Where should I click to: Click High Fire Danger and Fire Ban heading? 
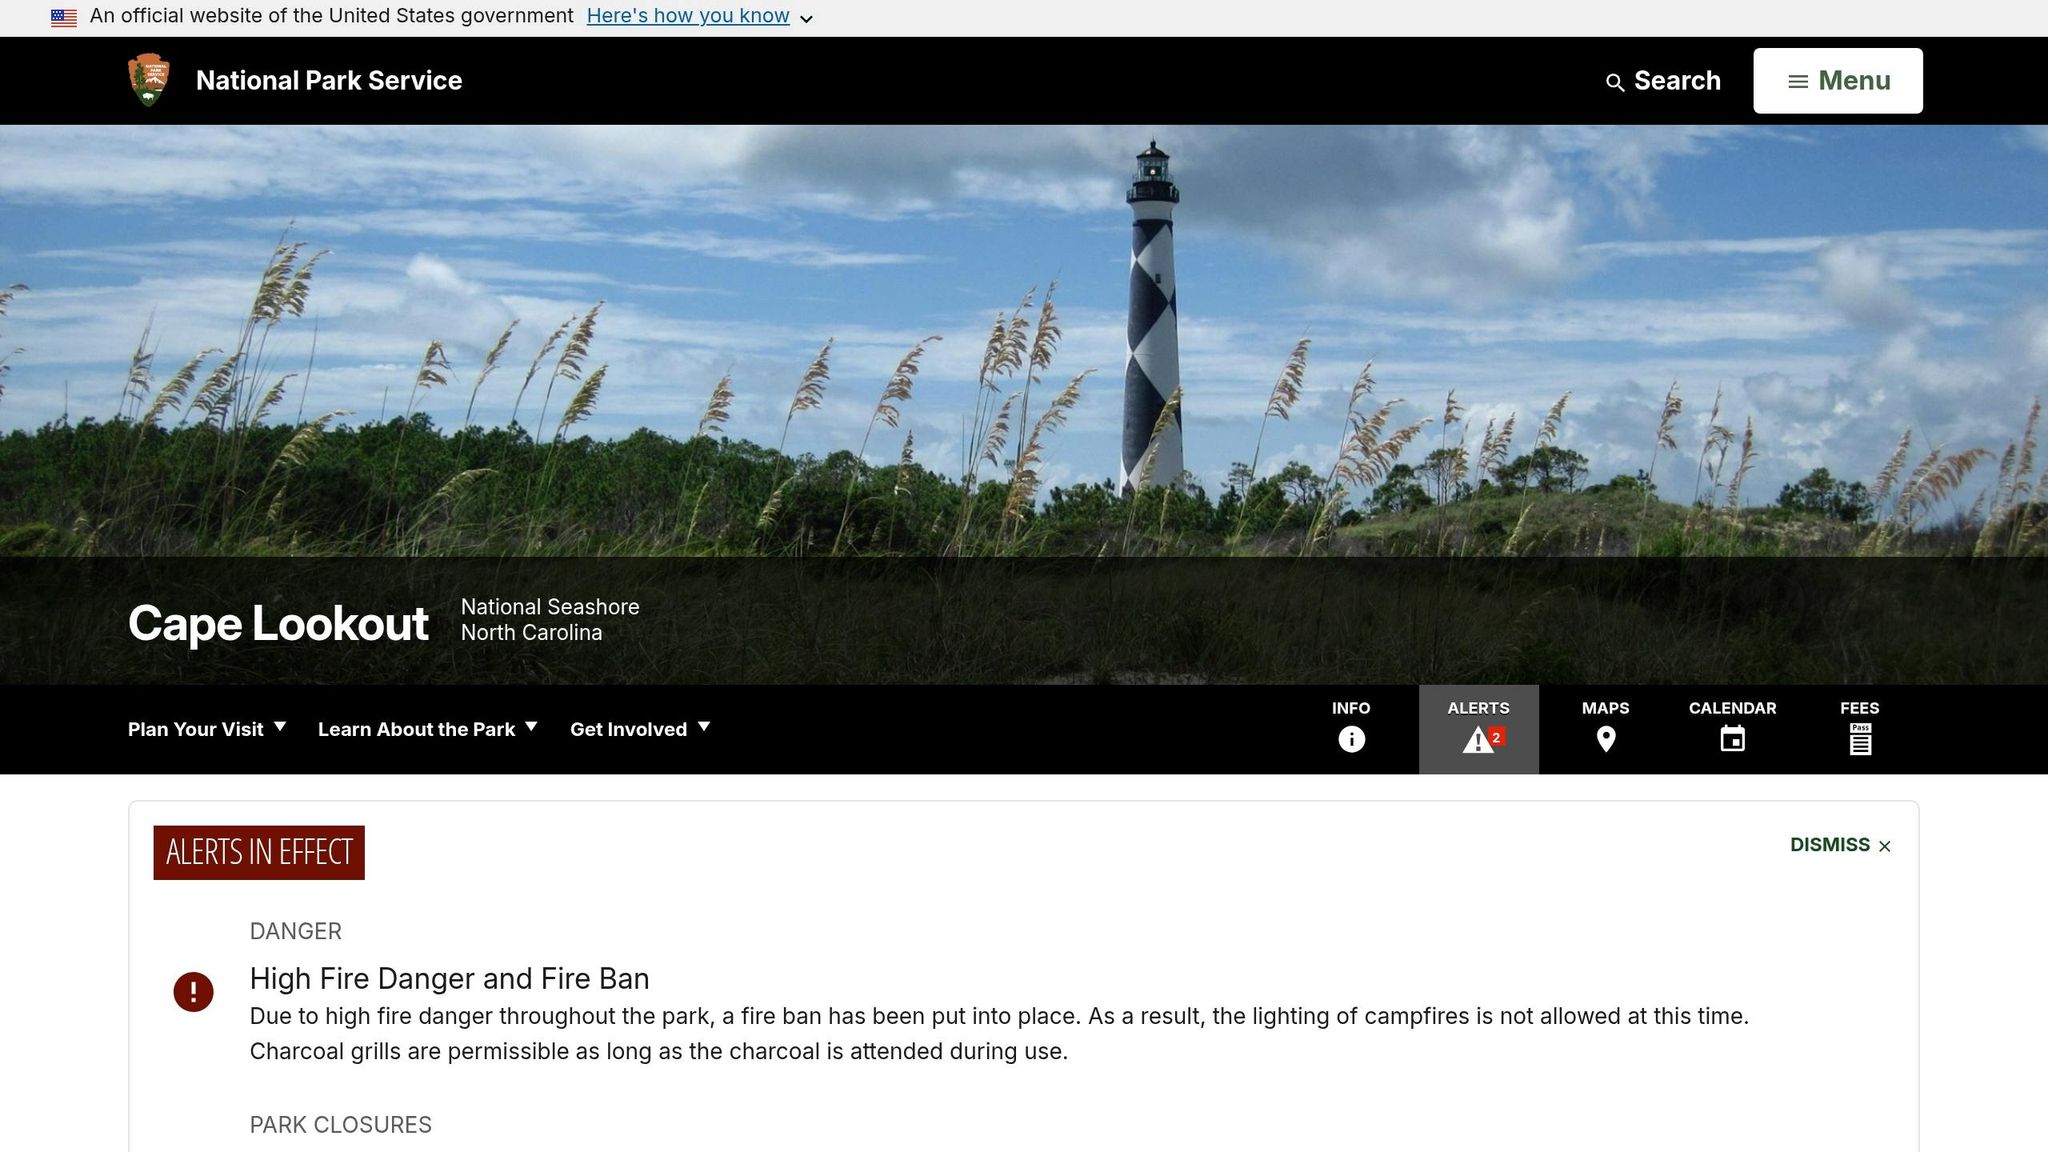pos(449,978)
